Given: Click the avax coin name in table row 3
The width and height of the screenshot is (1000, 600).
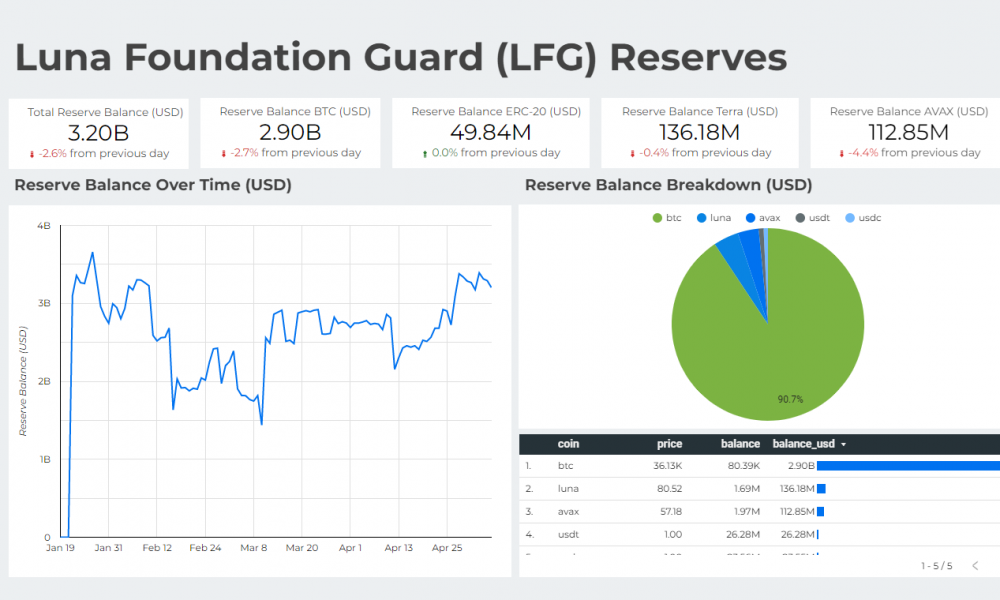Looking at the screenshot, I should coord(568,512).
